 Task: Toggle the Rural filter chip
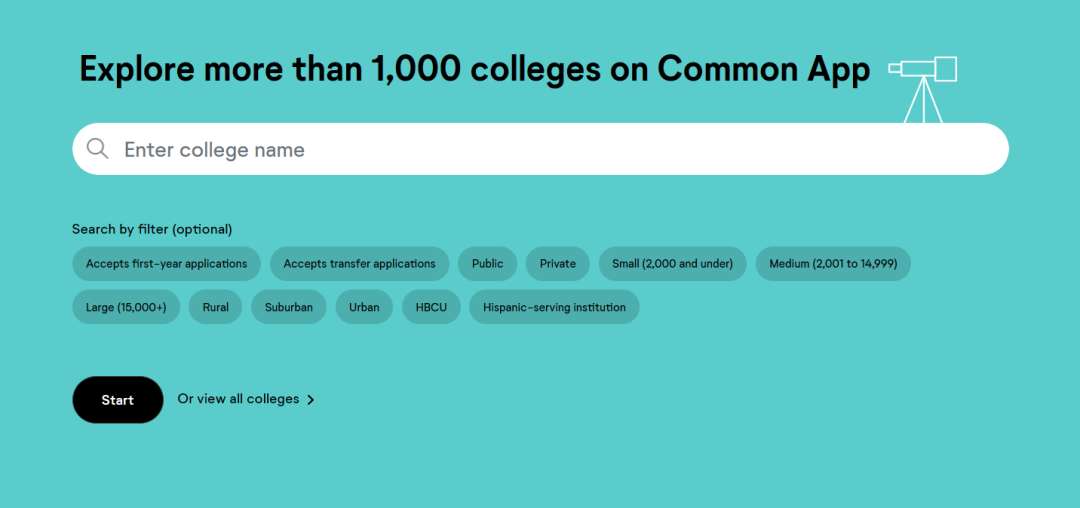click(215, 307)
